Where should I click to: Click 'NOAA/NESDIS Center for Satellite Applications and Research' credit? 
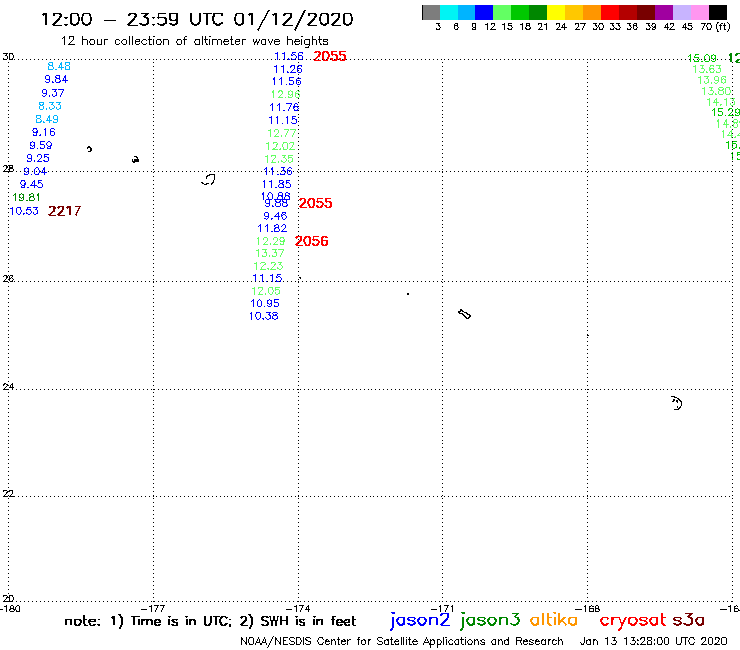pyautogui.click(x=402, y=642)
